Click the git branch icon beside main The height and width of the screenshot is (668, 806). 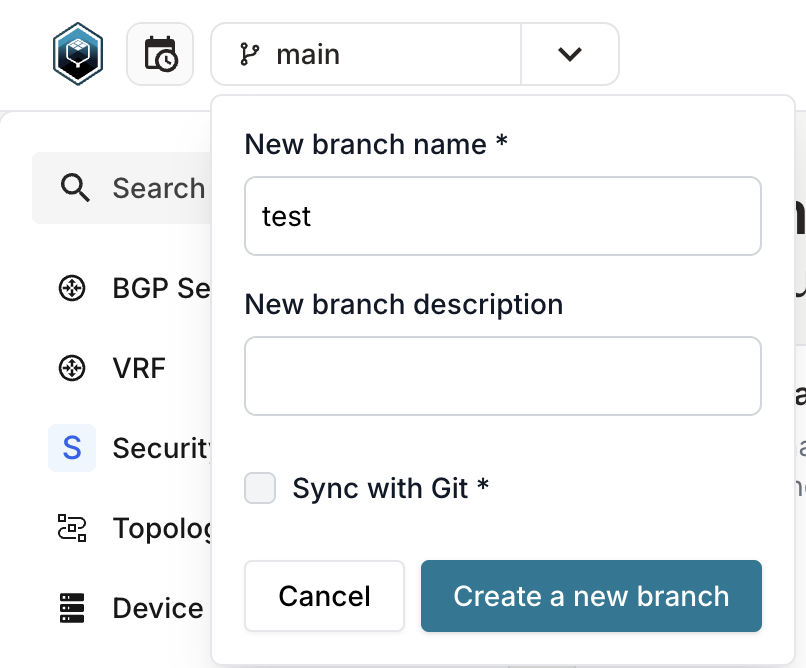[249, 54]
